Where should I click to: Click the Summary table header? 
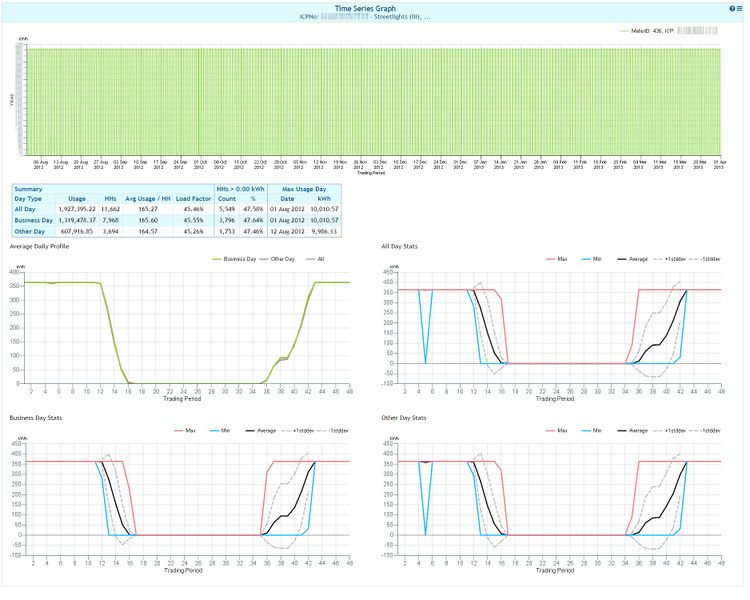[28, 189]
